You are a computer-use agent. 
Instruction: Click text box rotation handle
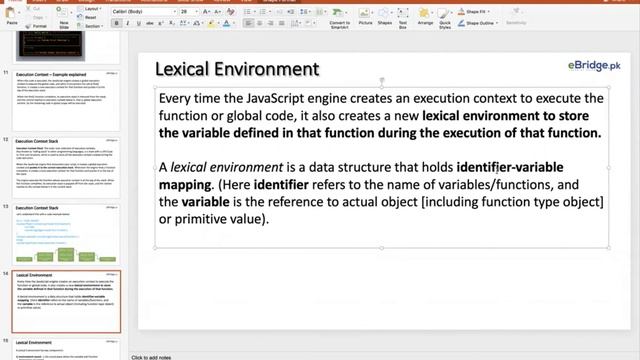click(382, 80)
